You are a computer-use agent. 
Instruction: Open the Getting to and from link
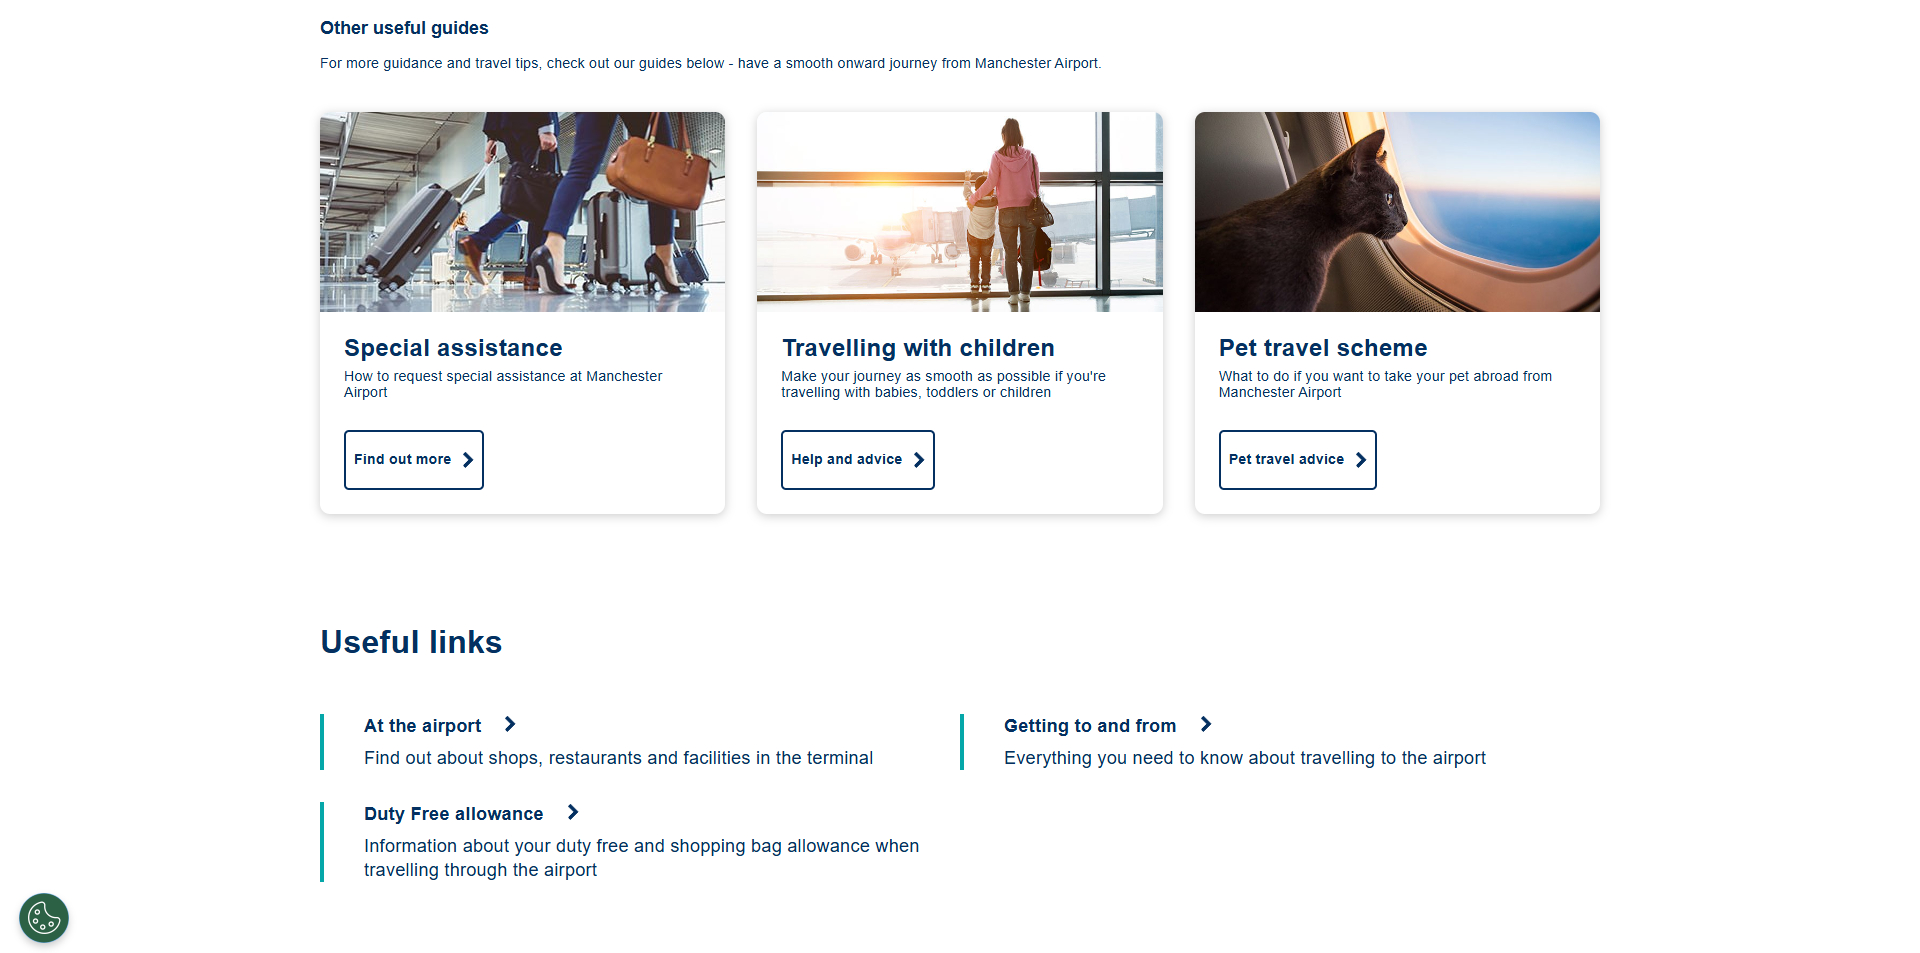point(1089,725)
